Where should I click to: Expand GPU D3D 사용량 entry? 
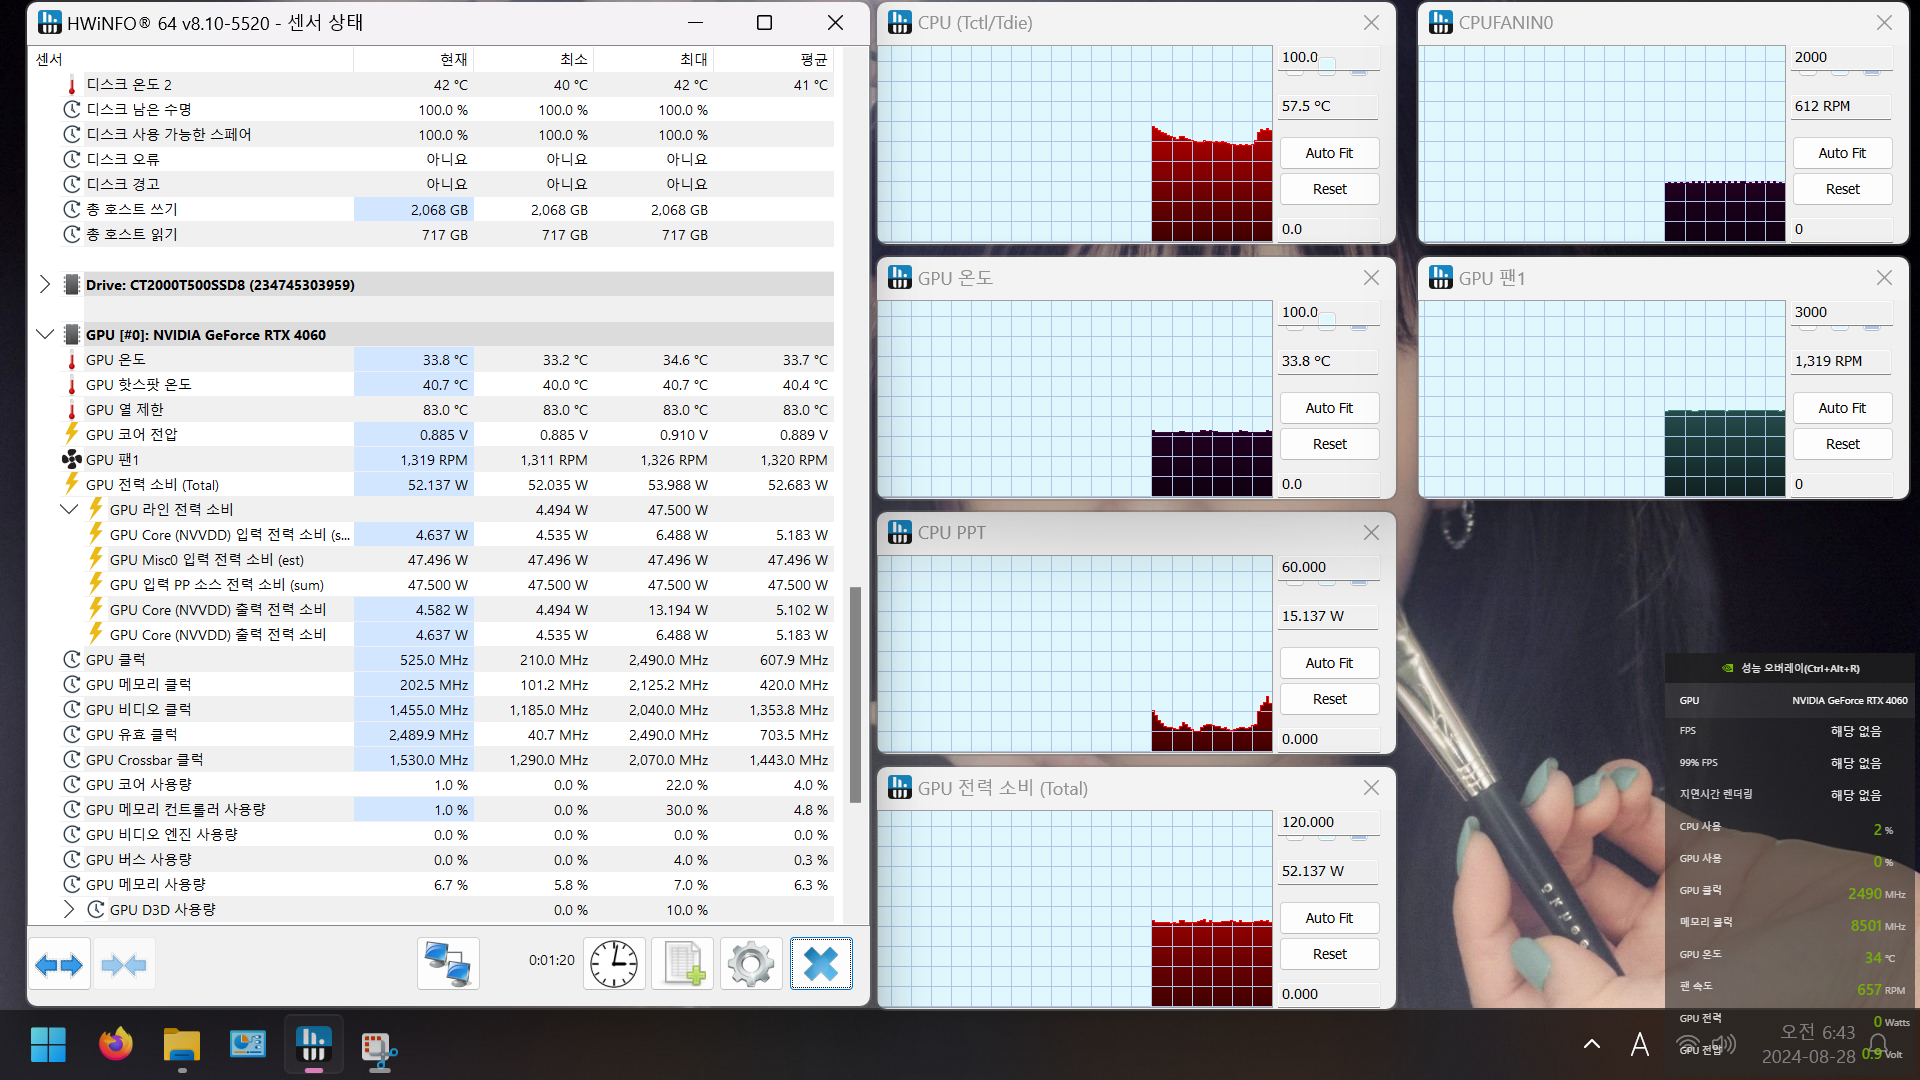pos(69,909)
